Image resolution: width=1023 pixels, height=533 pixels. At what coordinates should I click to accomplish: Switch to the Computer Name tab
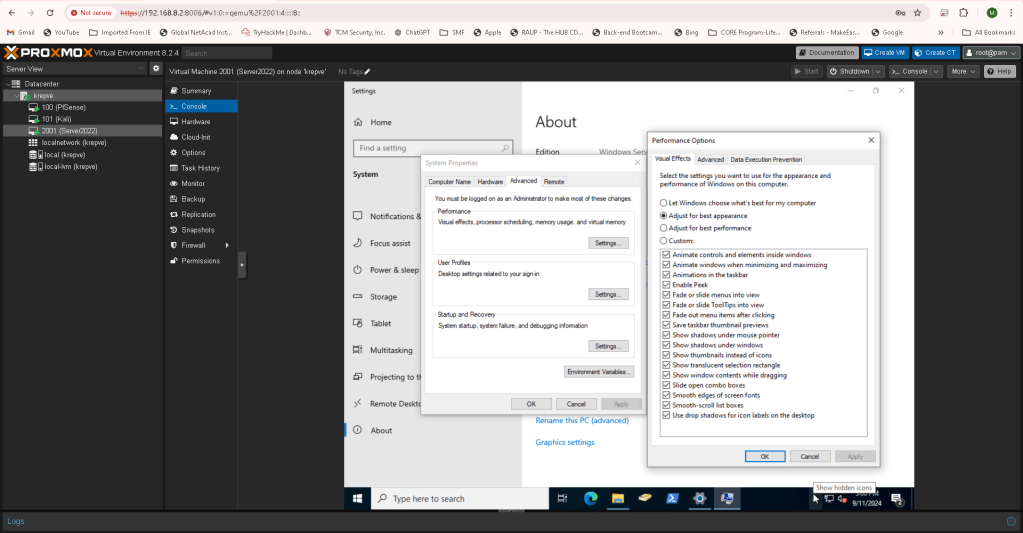[449, 182]
